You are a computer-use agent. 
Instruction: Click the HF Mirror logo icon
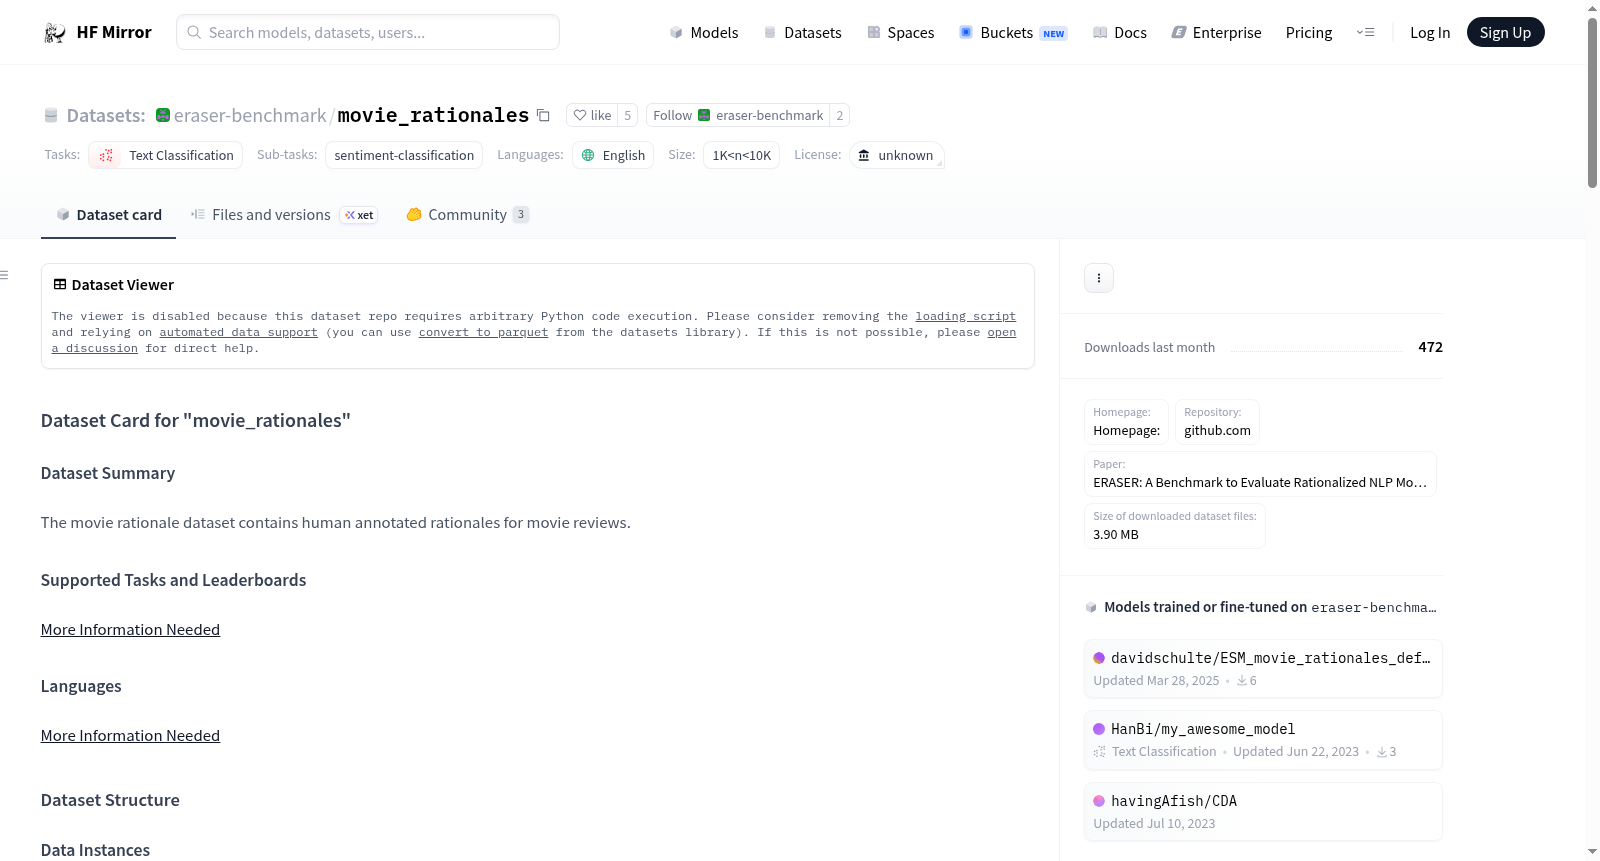[54, 33]
